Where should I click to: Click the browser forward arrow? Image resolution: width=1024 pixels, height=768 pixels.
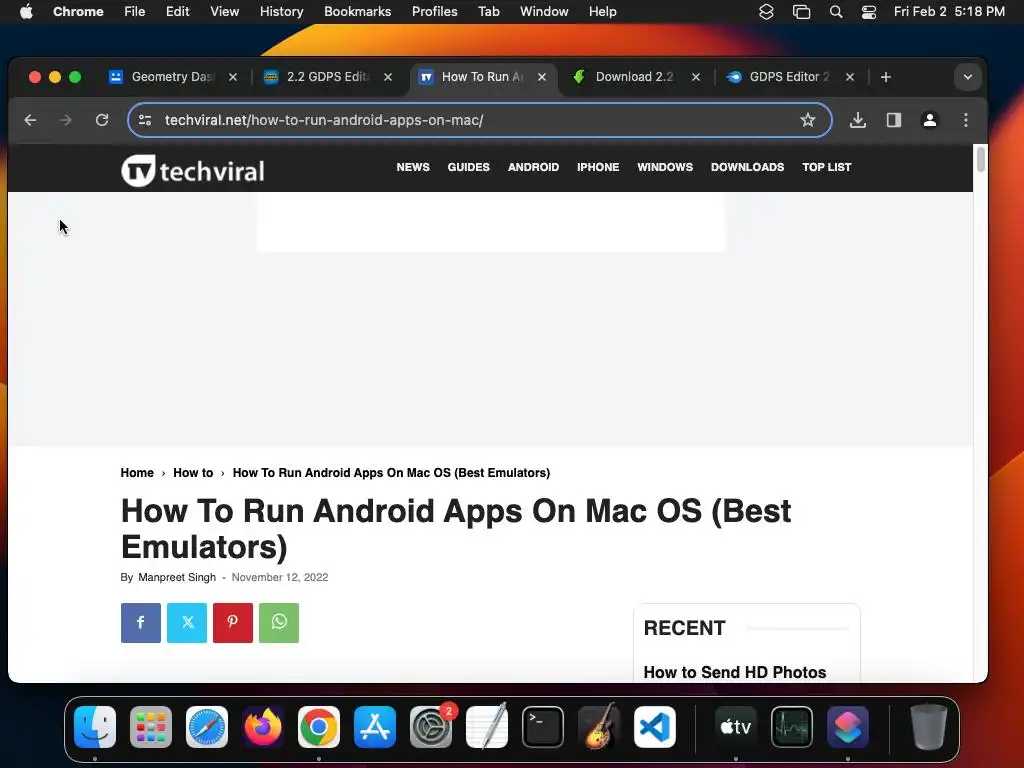(x=66, y=120)
